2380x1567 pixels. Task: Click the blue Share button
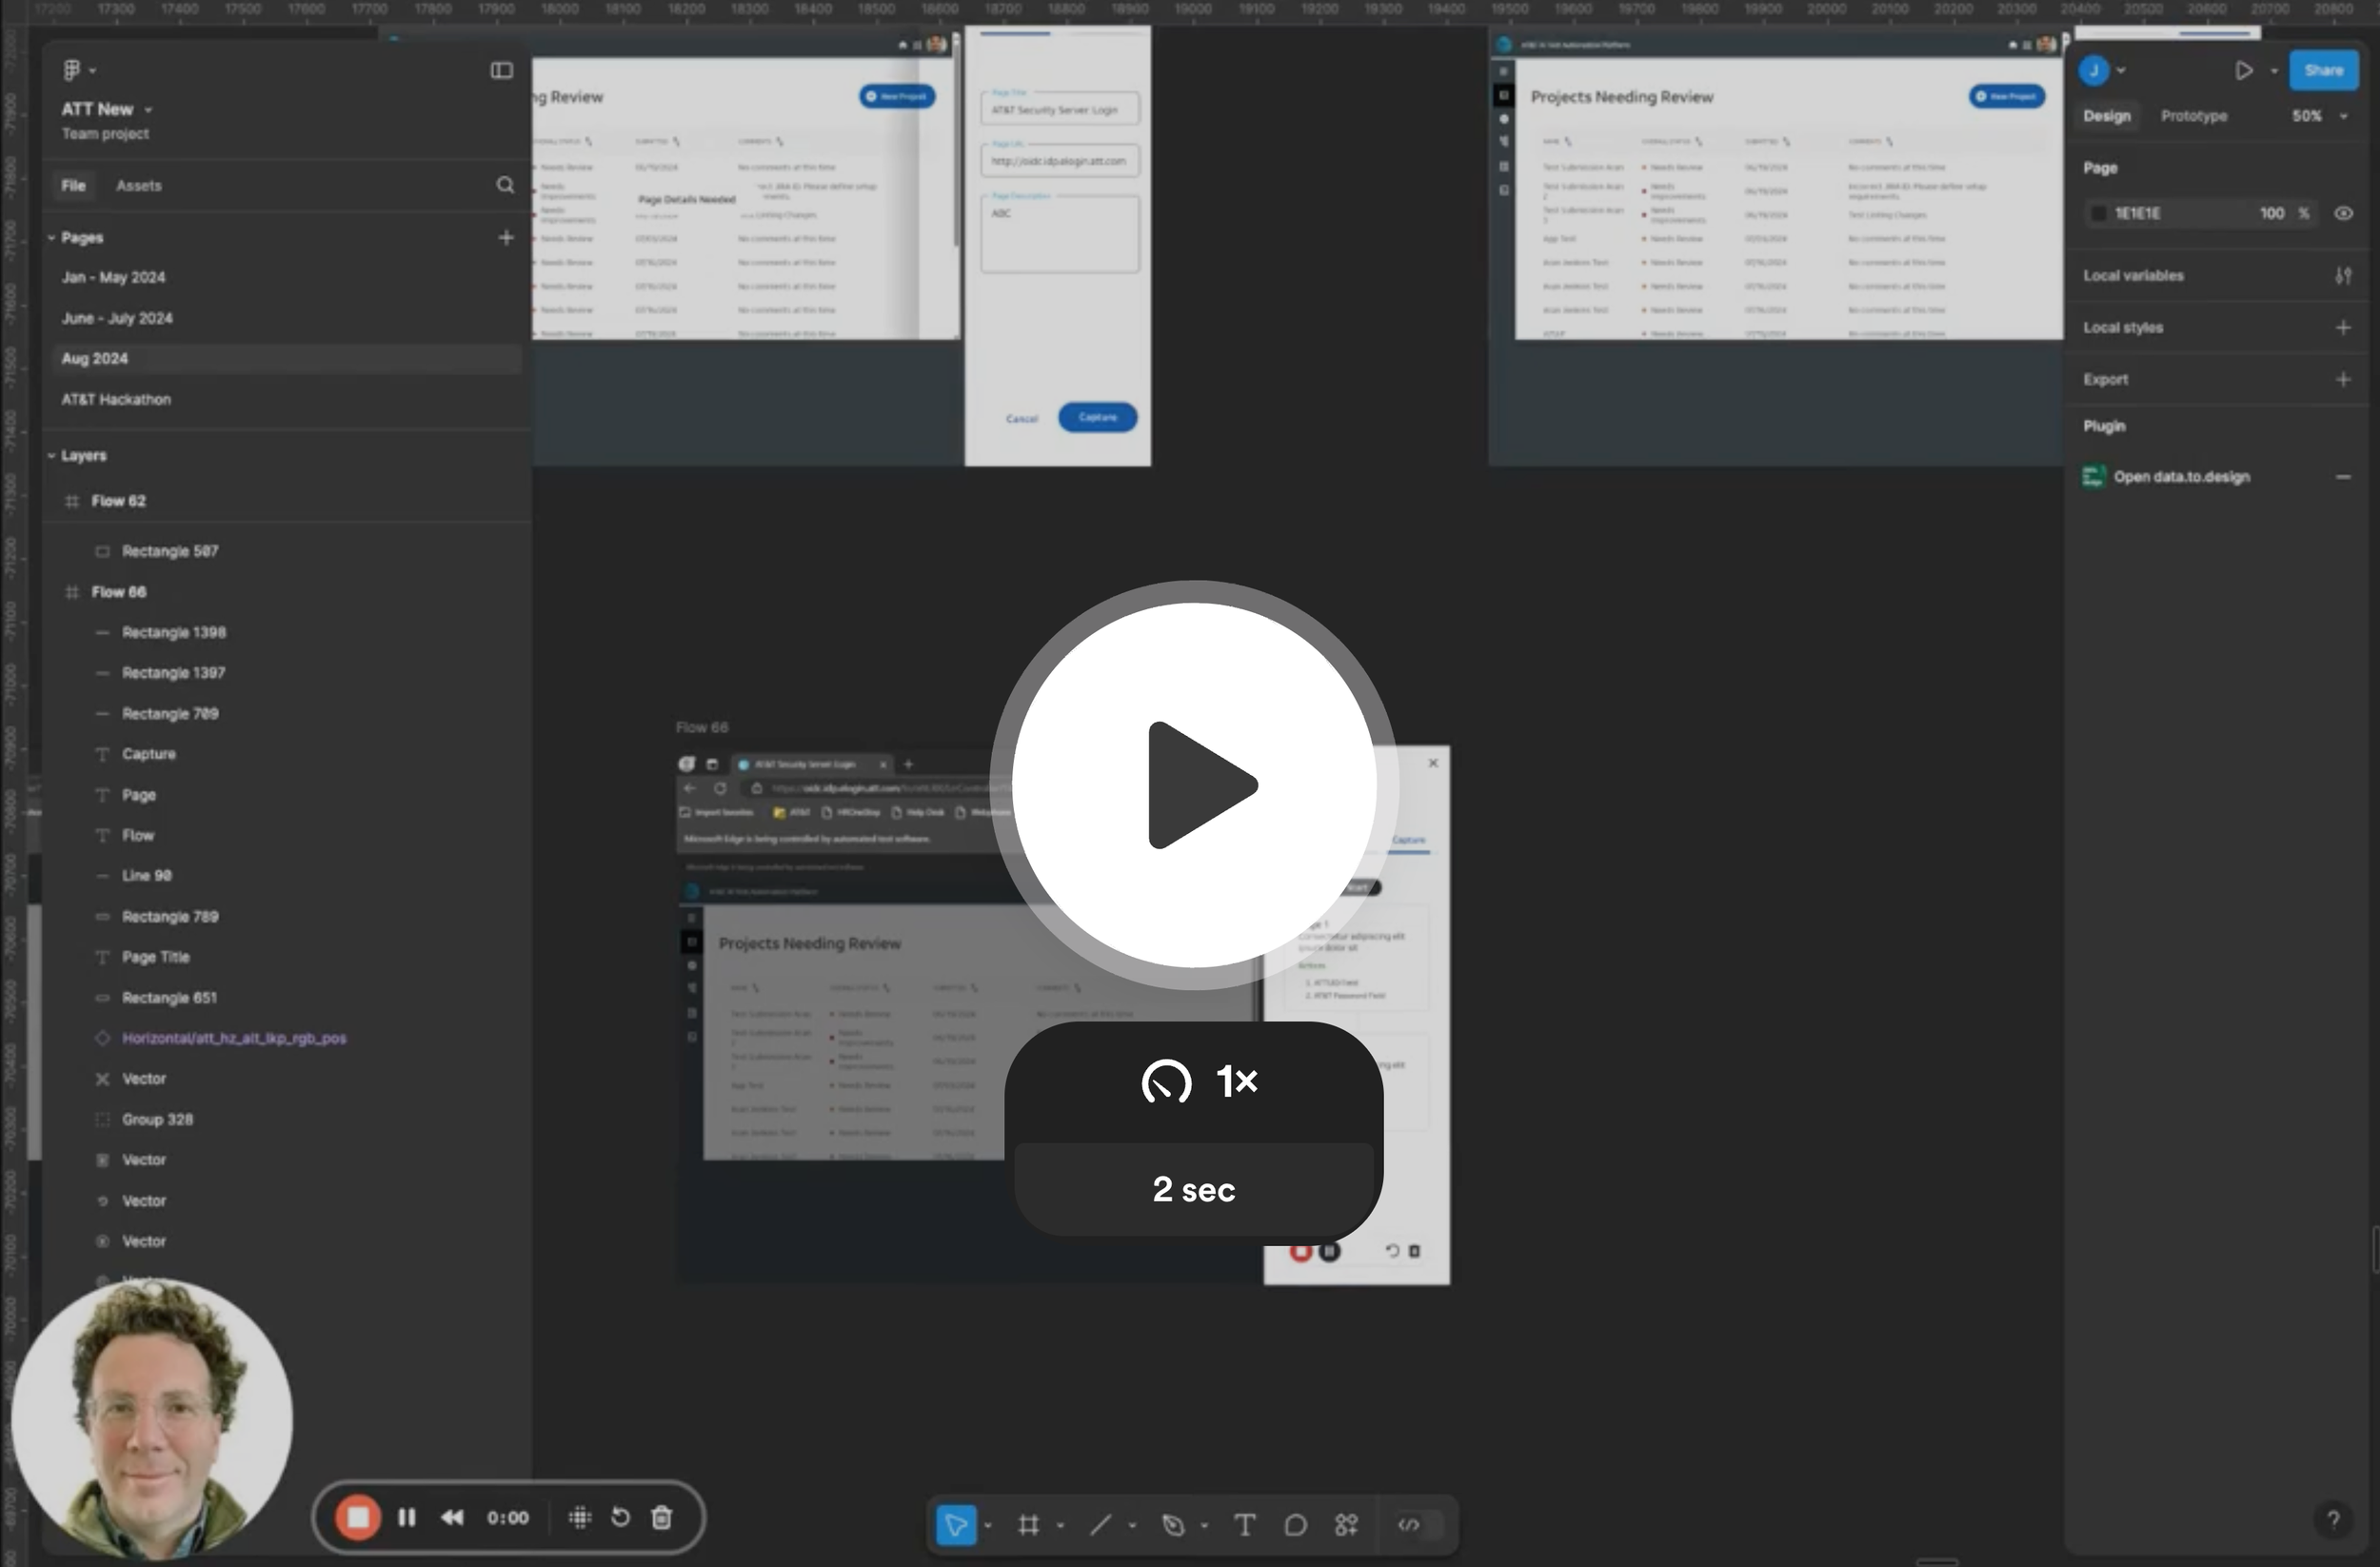pos(2323,70)
